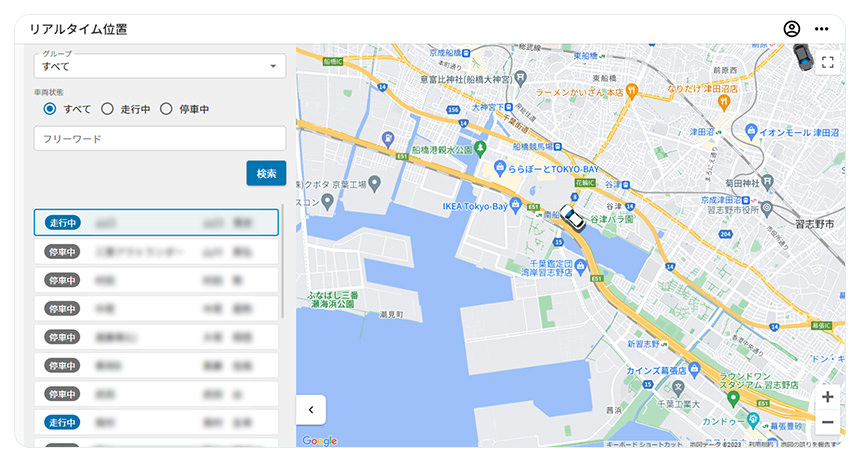Screen dimensions: 860x462
Task: Select the last fully visible 走行中 vehicle row
Action: pos(156,422)
